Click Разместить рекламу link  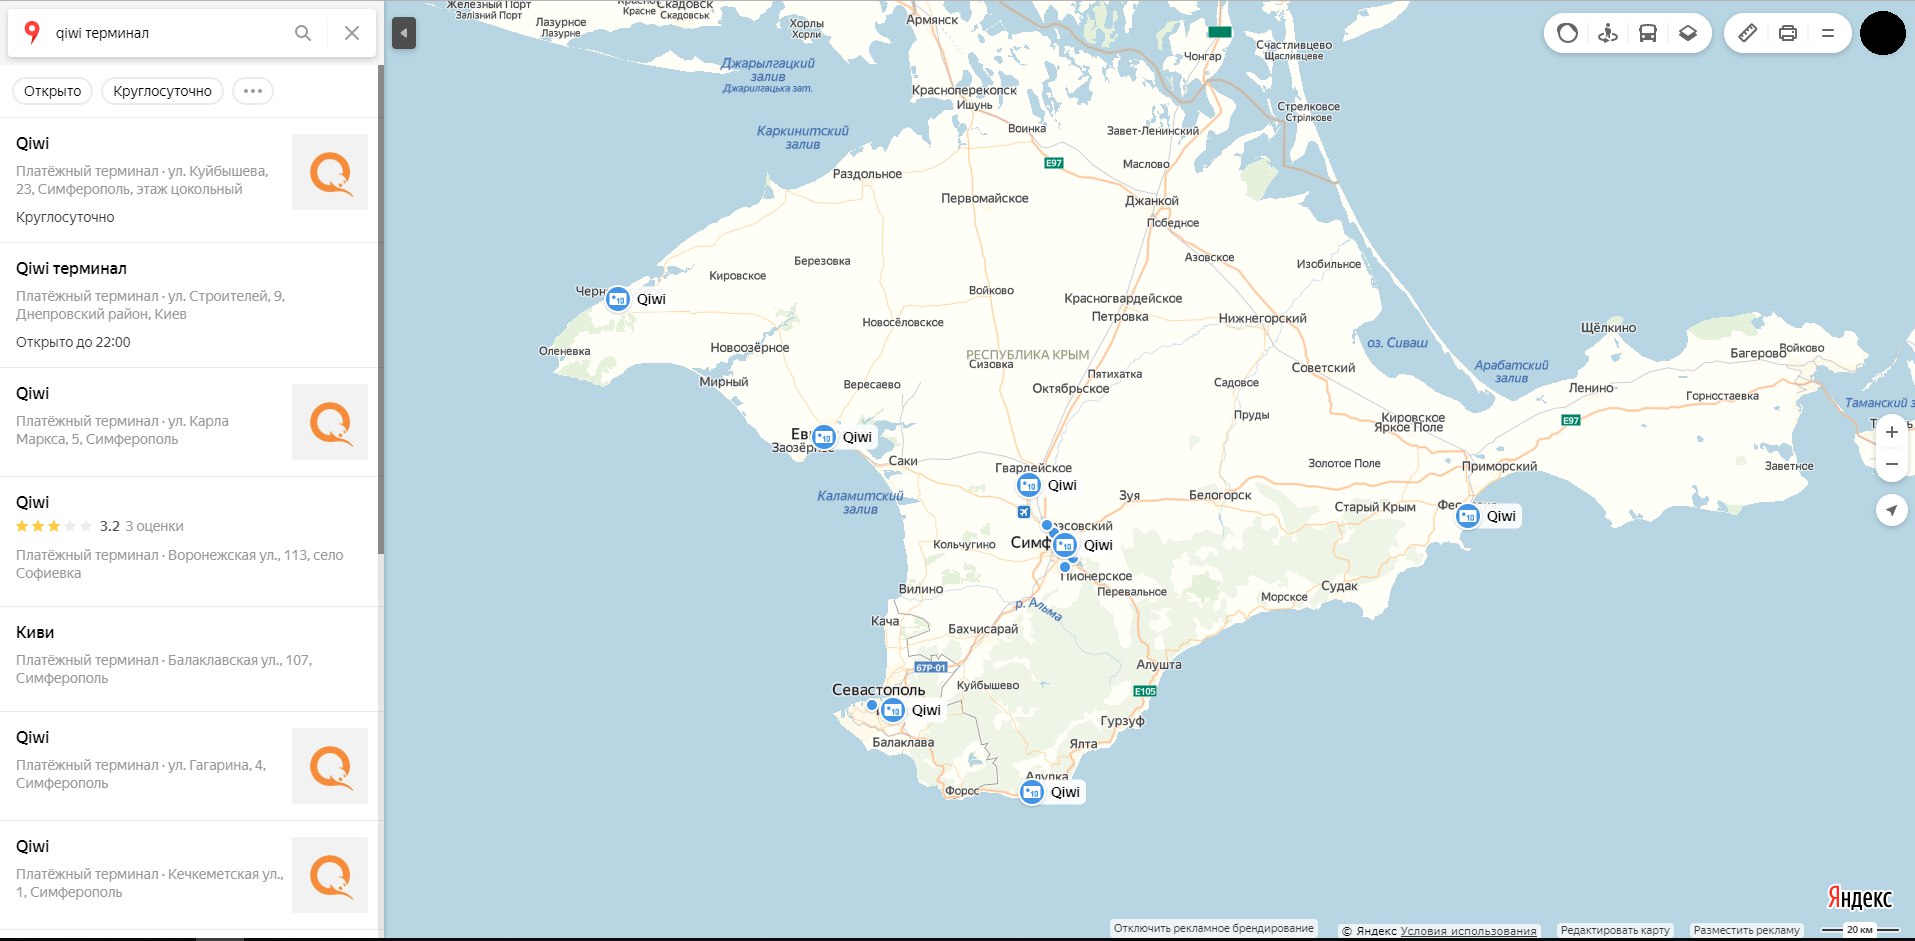tap(1746, 930)
